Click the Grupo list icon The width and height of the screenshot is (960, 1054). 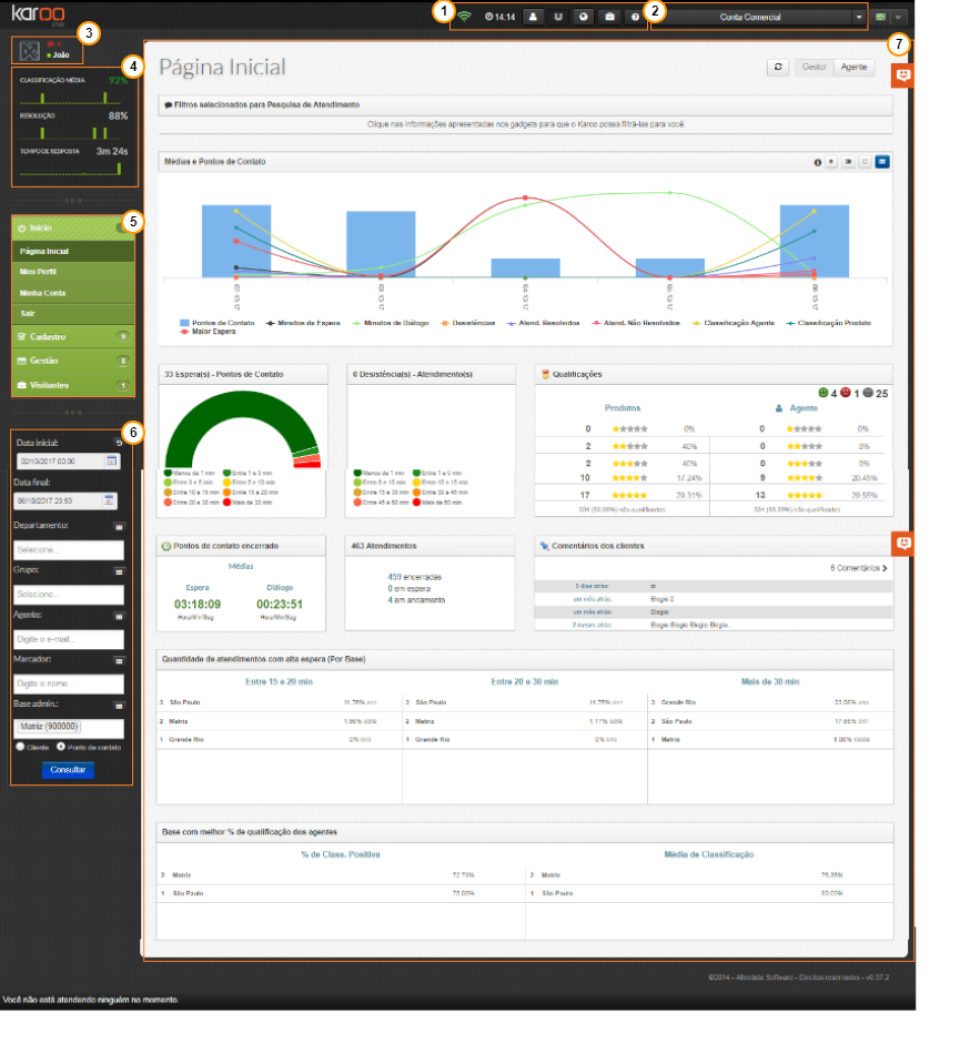pos(119,572)
